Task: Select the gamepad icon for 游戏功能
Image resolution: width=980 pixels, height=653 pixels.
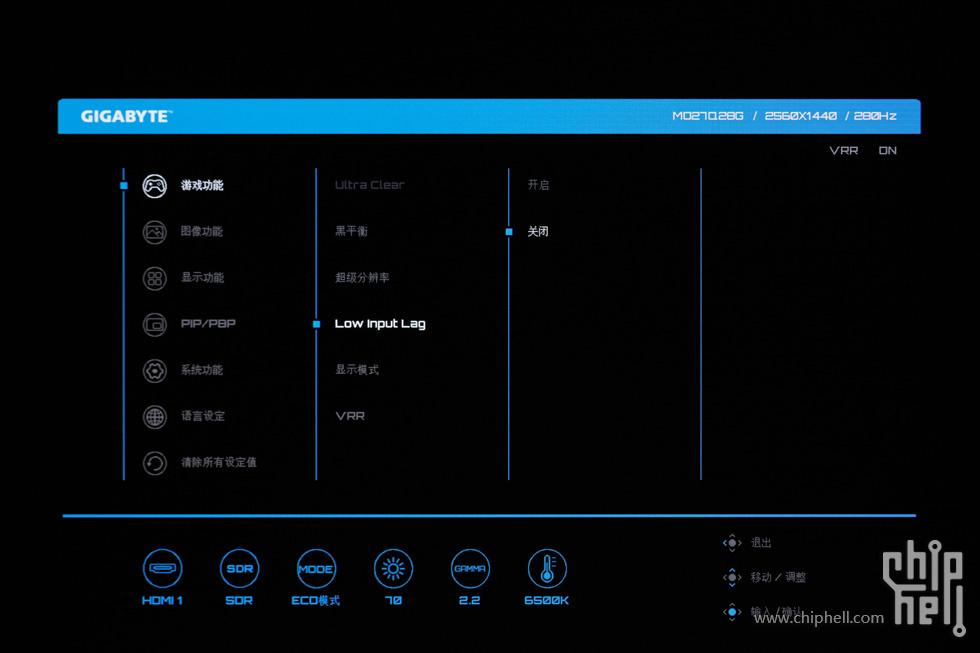Action: coord(154,186)
